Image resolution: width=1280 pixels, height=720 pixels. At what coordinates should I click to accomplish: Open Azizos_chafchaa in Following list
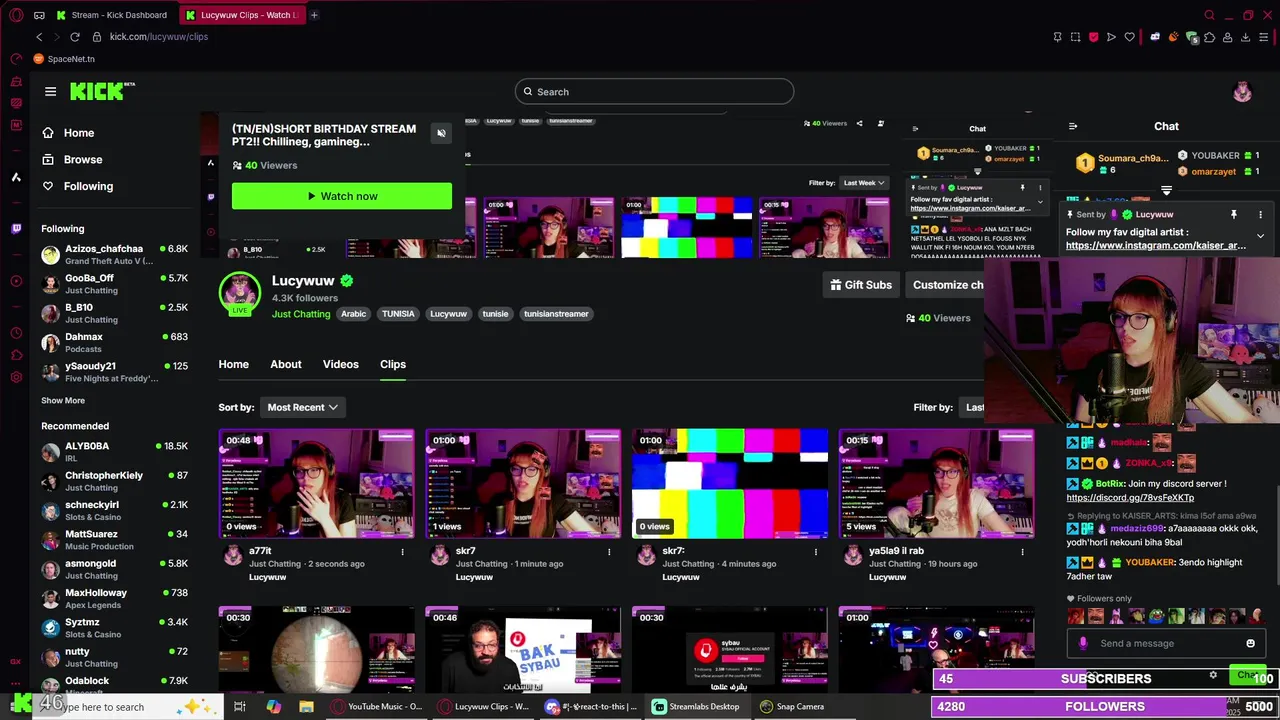pos(115,254)
